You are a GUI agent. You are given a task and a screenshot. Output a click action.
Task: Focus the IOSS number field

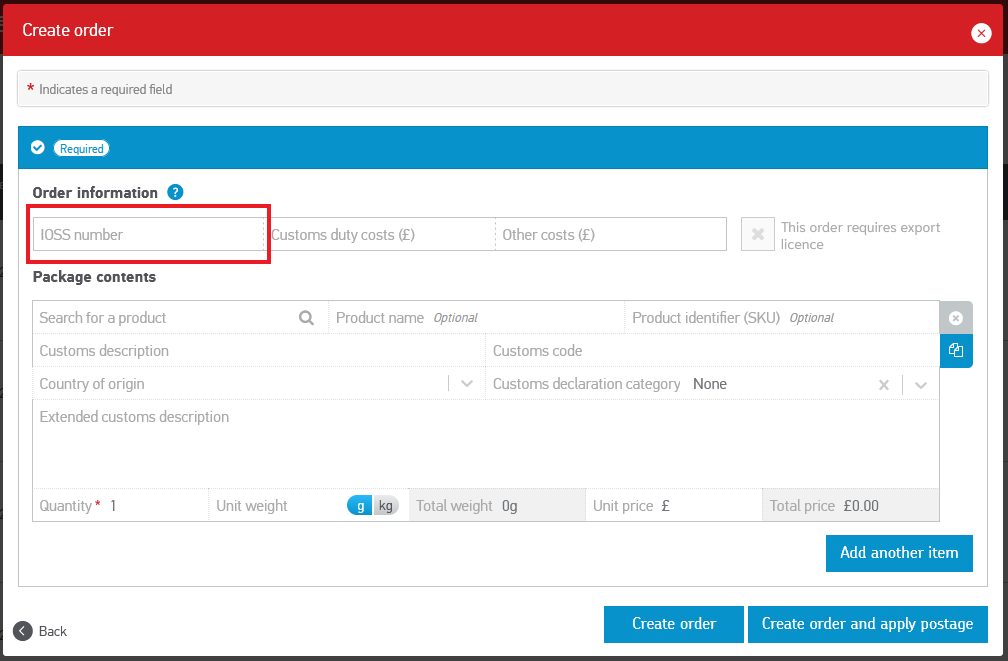tap(148, 235)
